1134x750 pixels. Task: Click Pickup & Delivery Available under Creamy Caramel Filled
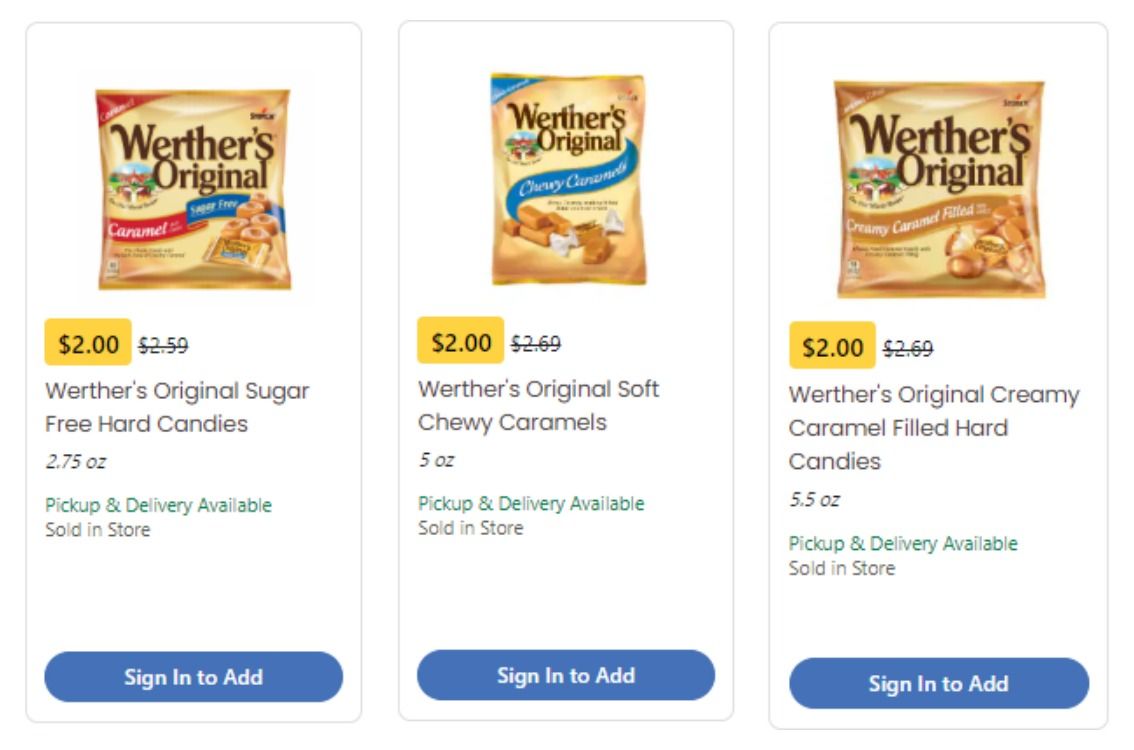click(903, 544)
